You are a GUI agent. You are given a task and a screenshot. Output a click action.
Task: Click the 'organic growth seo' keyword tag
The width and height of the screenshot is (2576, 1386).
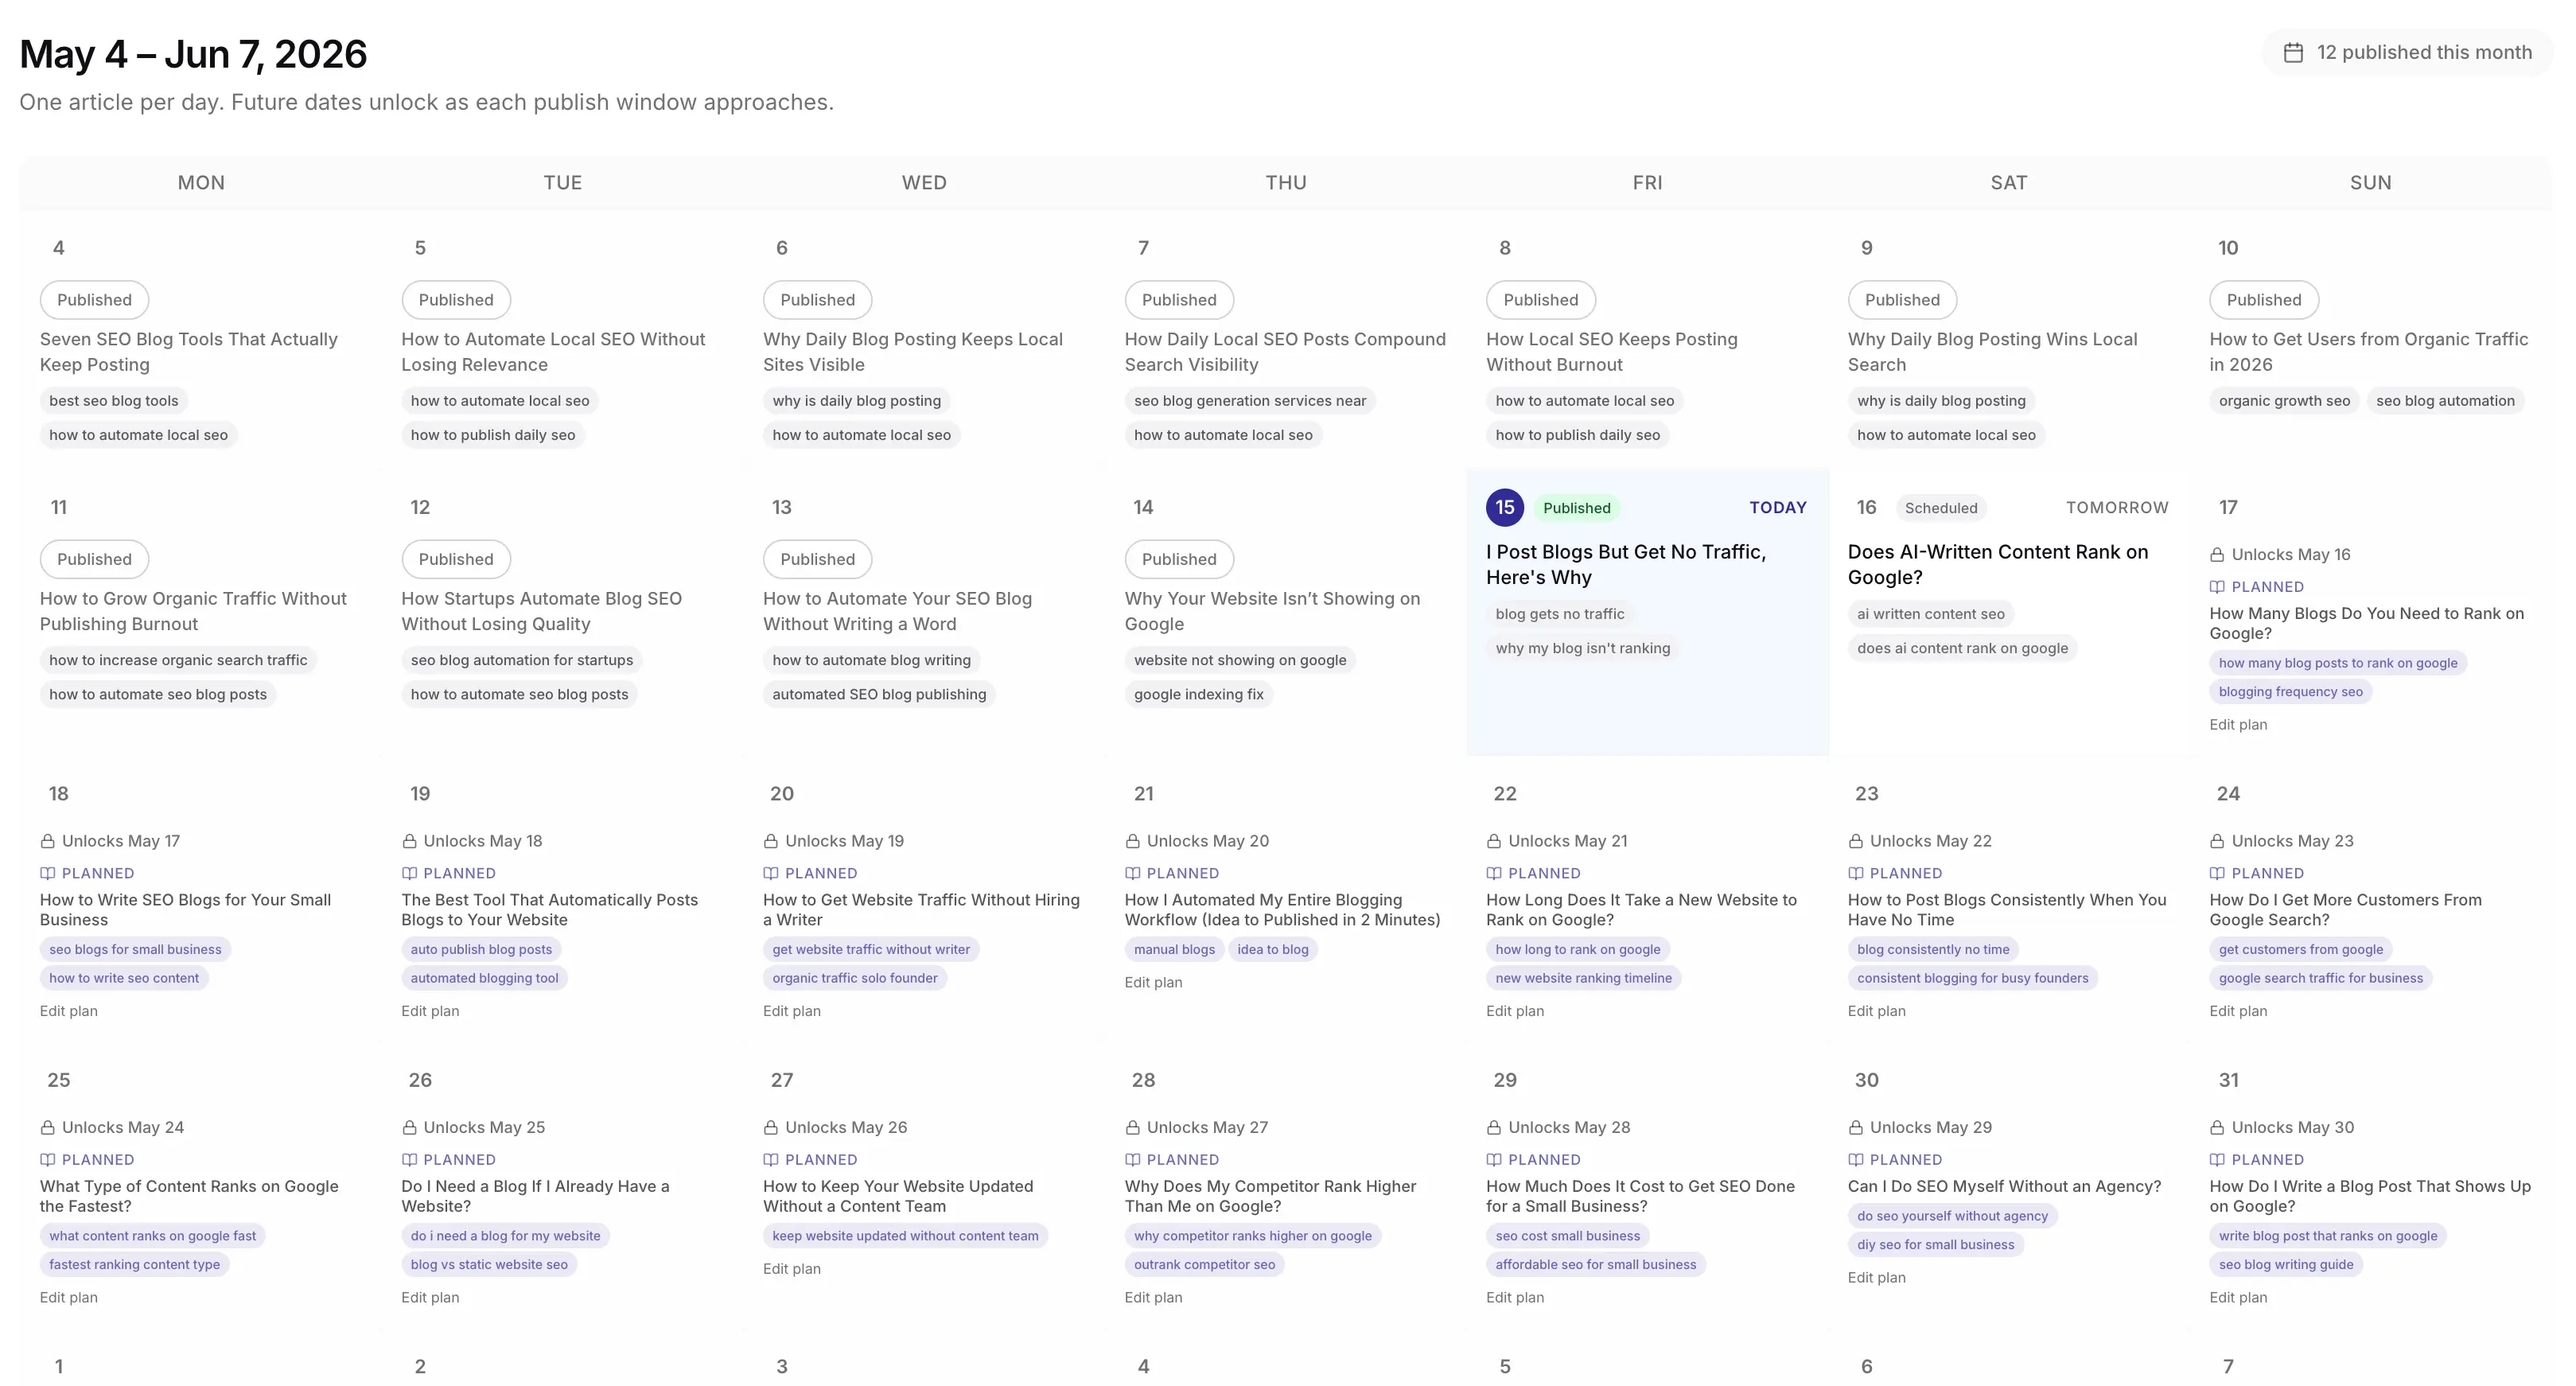[2284, 401]
